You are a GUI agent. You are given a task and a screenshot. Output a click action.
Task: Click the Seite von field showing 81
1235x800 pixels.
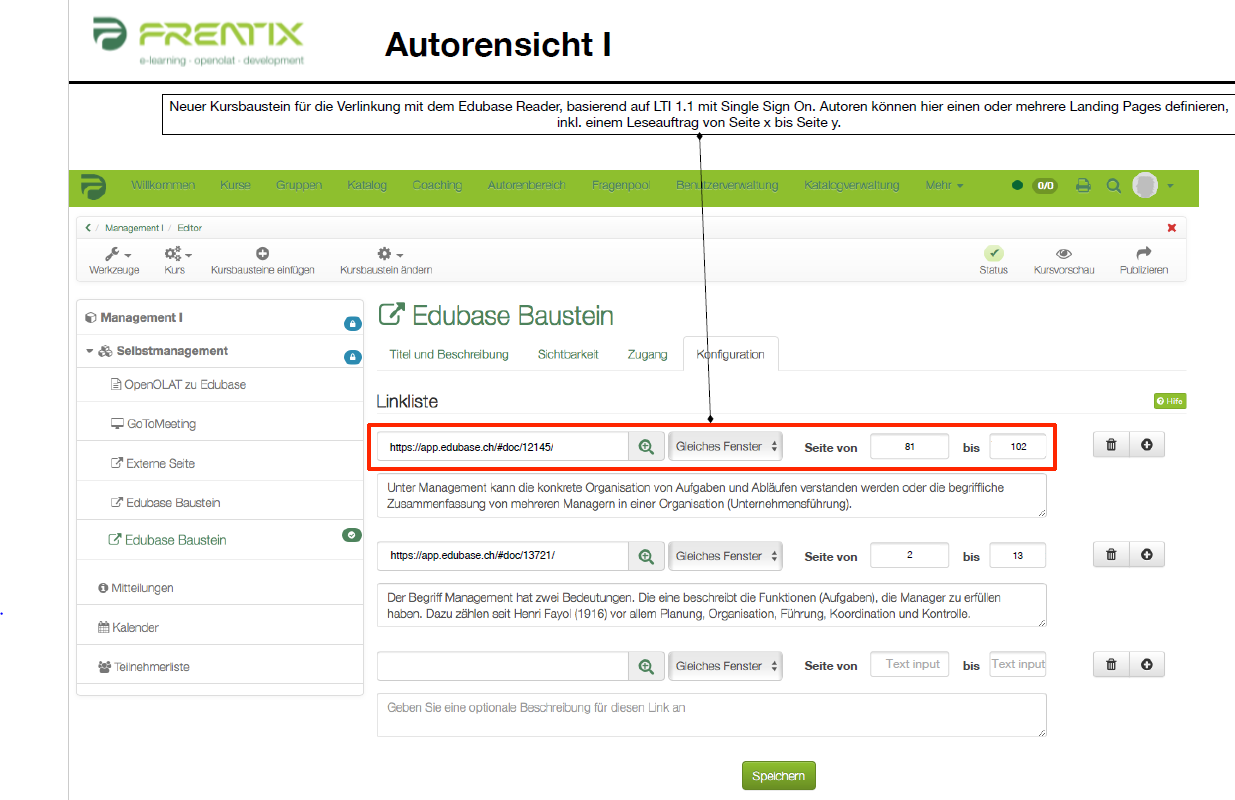point(909,446)
